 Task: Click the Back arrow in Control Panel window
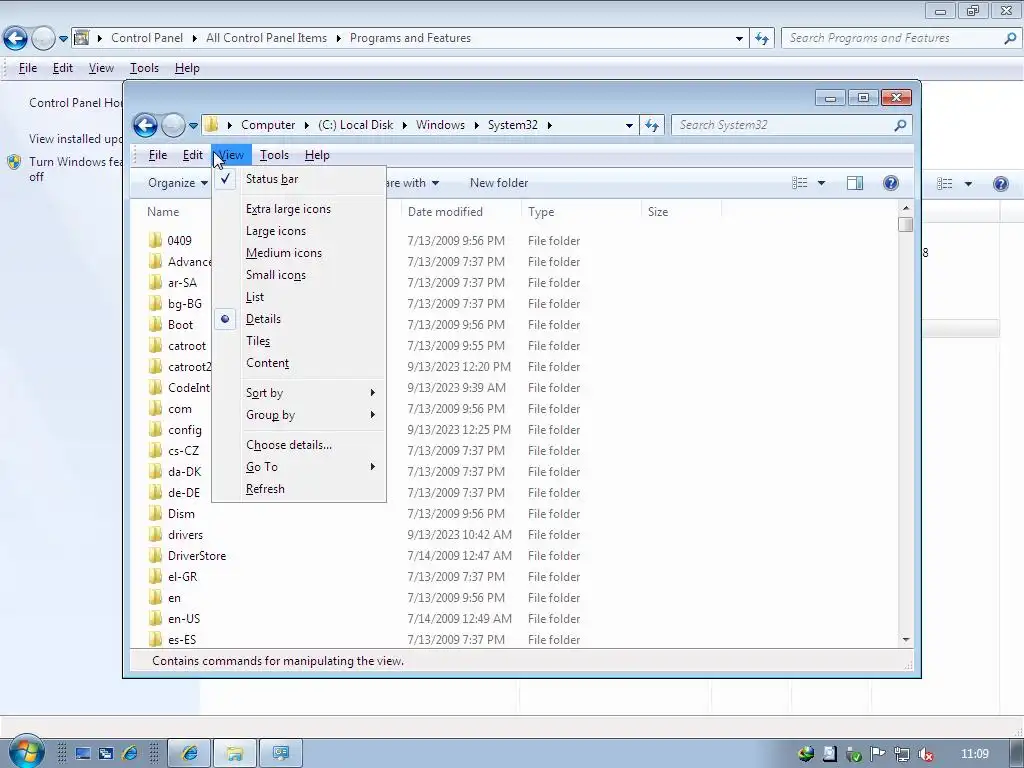pos(16,38)
